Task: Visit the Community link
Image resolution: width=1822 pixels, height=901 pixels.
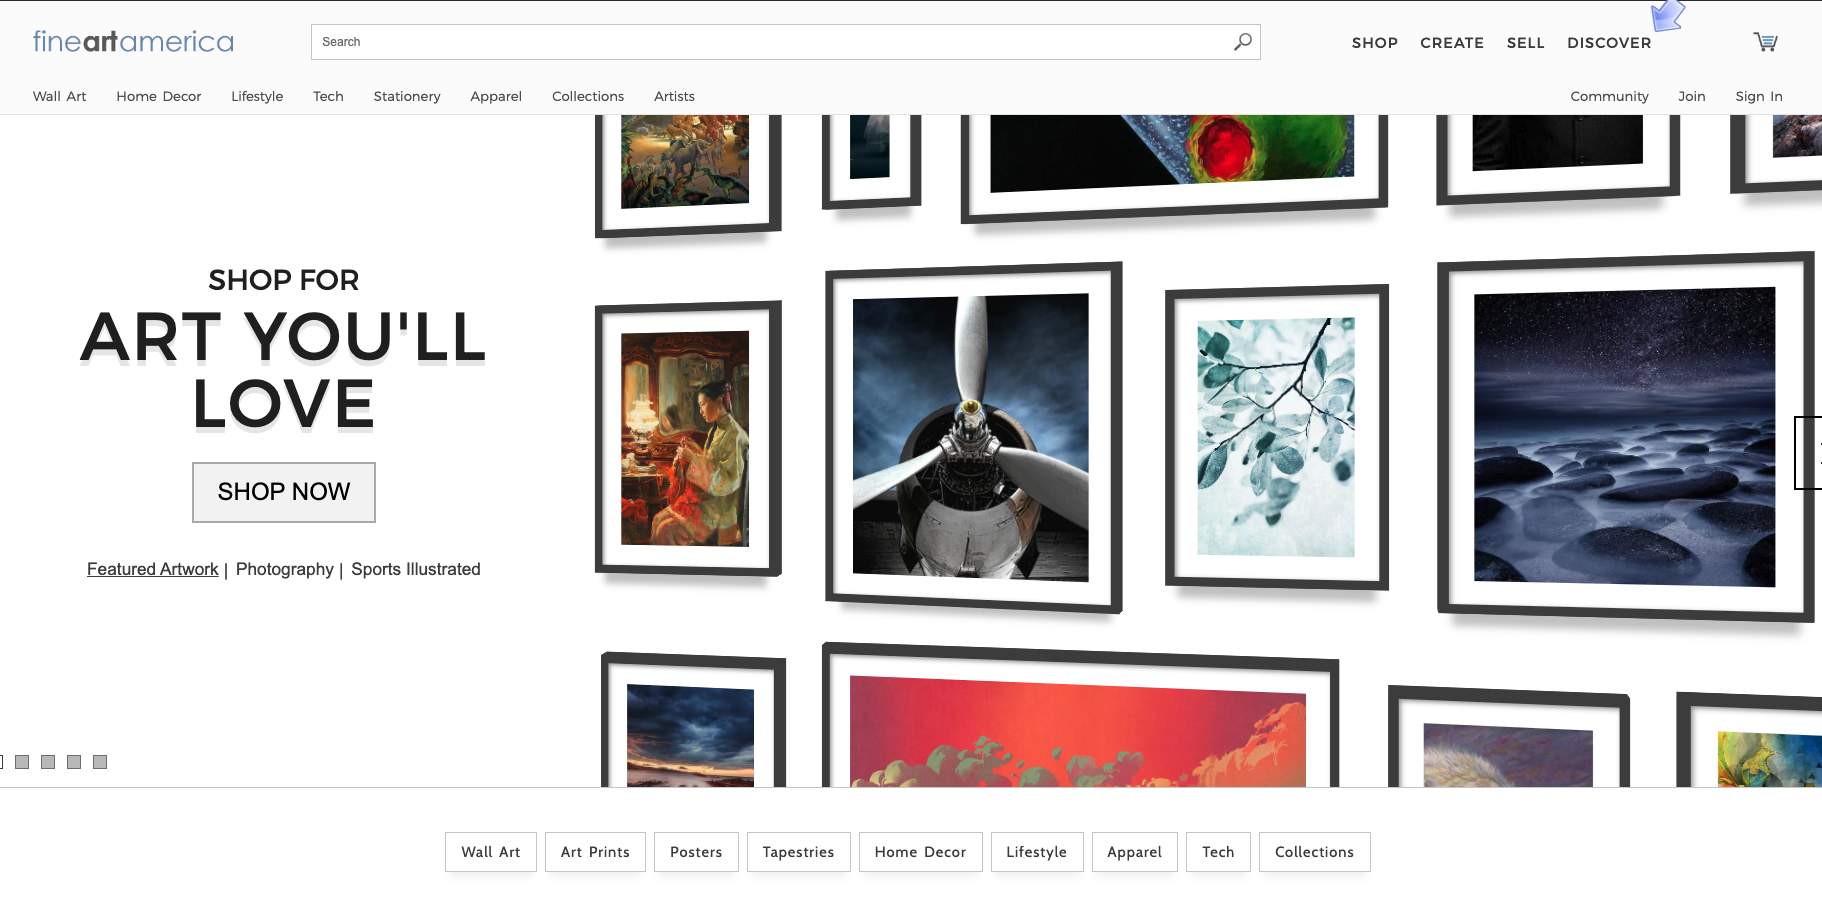Action: (x=1609, y=96)
